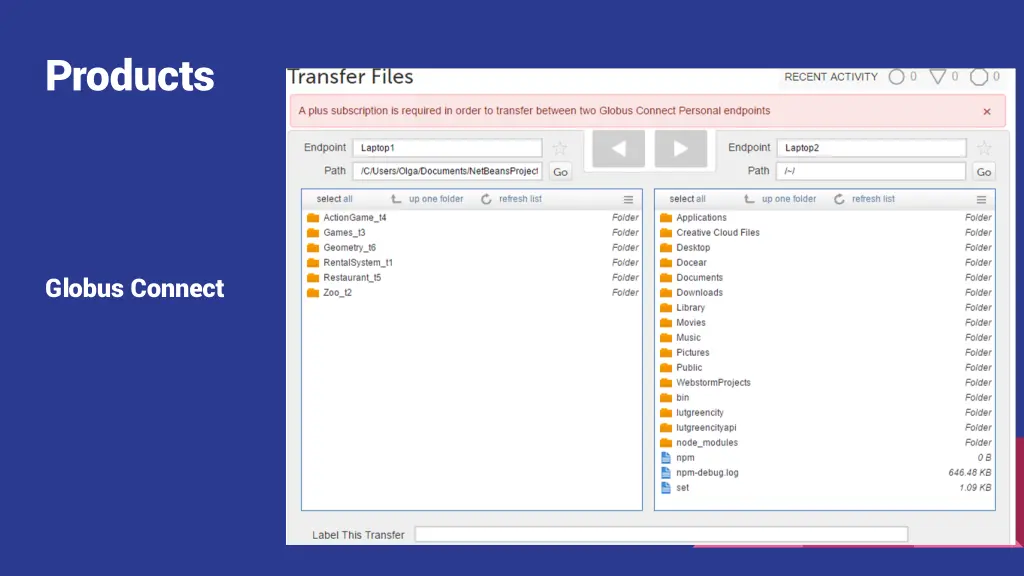Open right pane hamburger options menu
The height and width of the screenshot is (576, 1024).
(x=981, y=200)
